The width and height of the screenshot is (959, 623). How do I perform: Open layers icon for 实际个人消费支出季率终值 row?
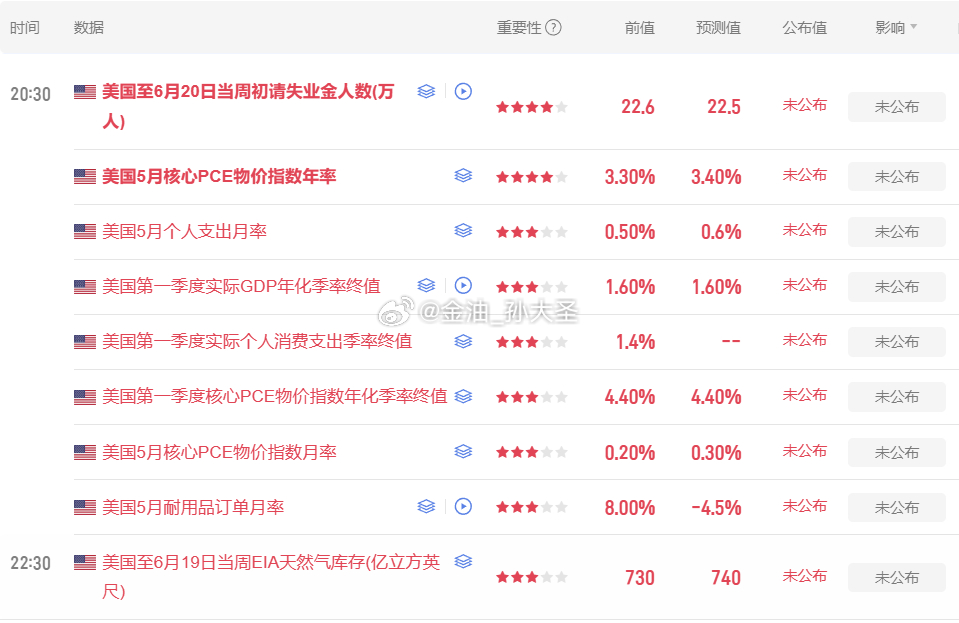463,341
